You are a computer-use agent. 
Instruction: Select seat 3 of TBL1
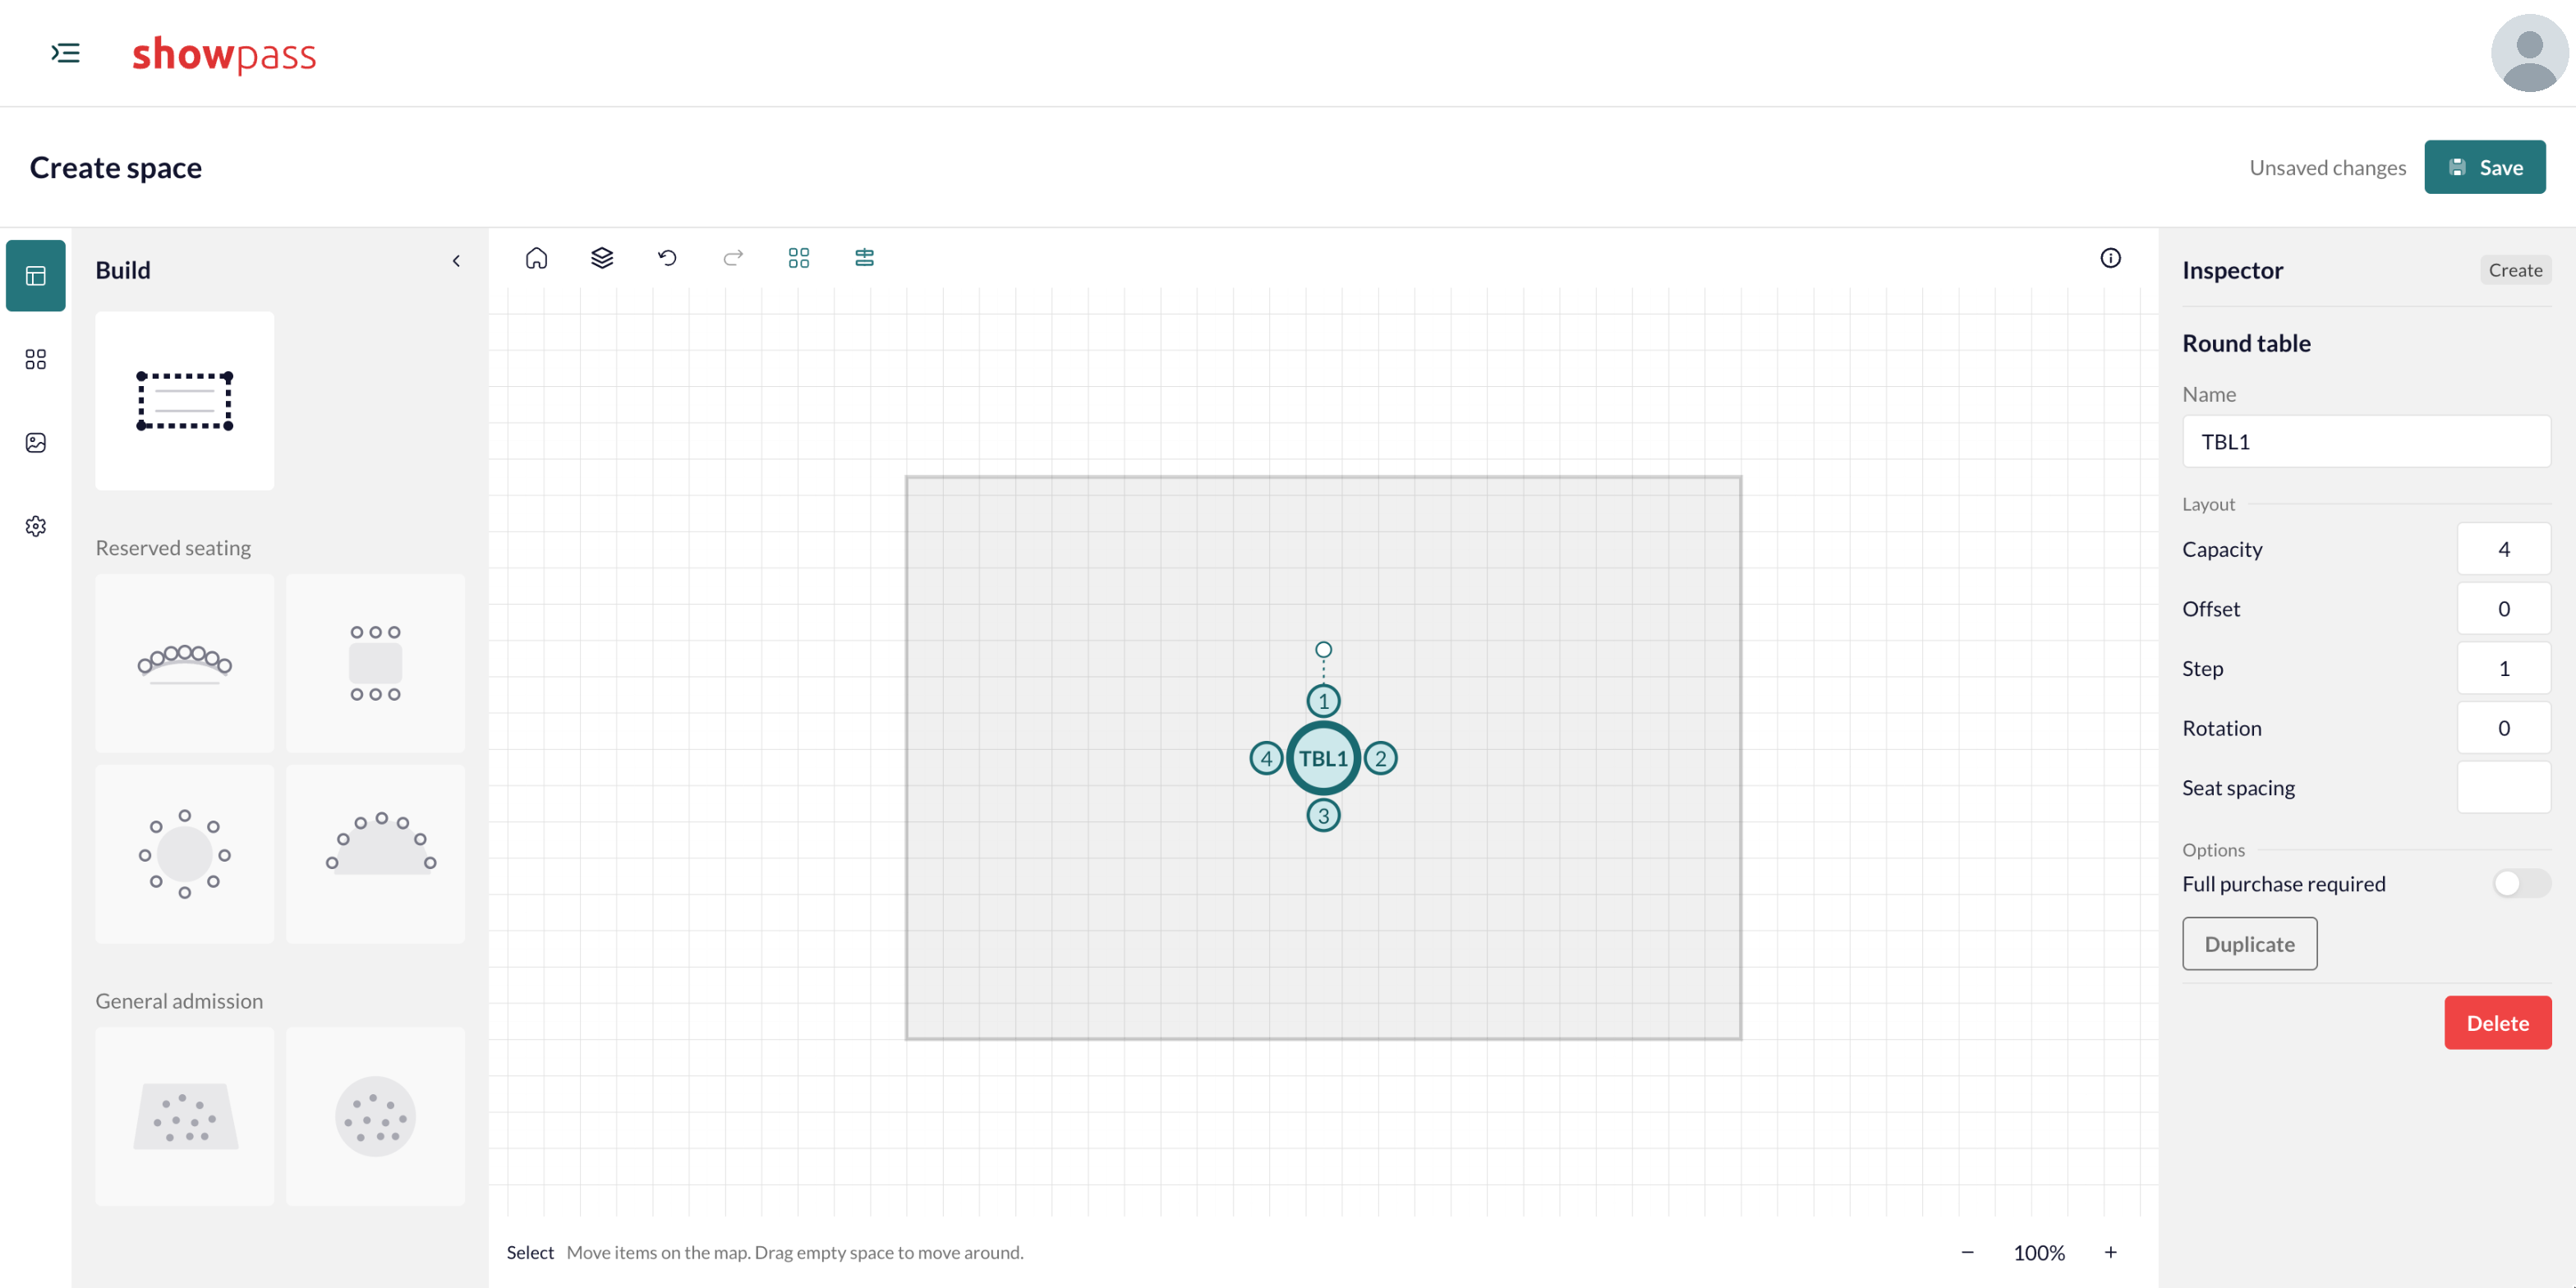click(1323, 816)
